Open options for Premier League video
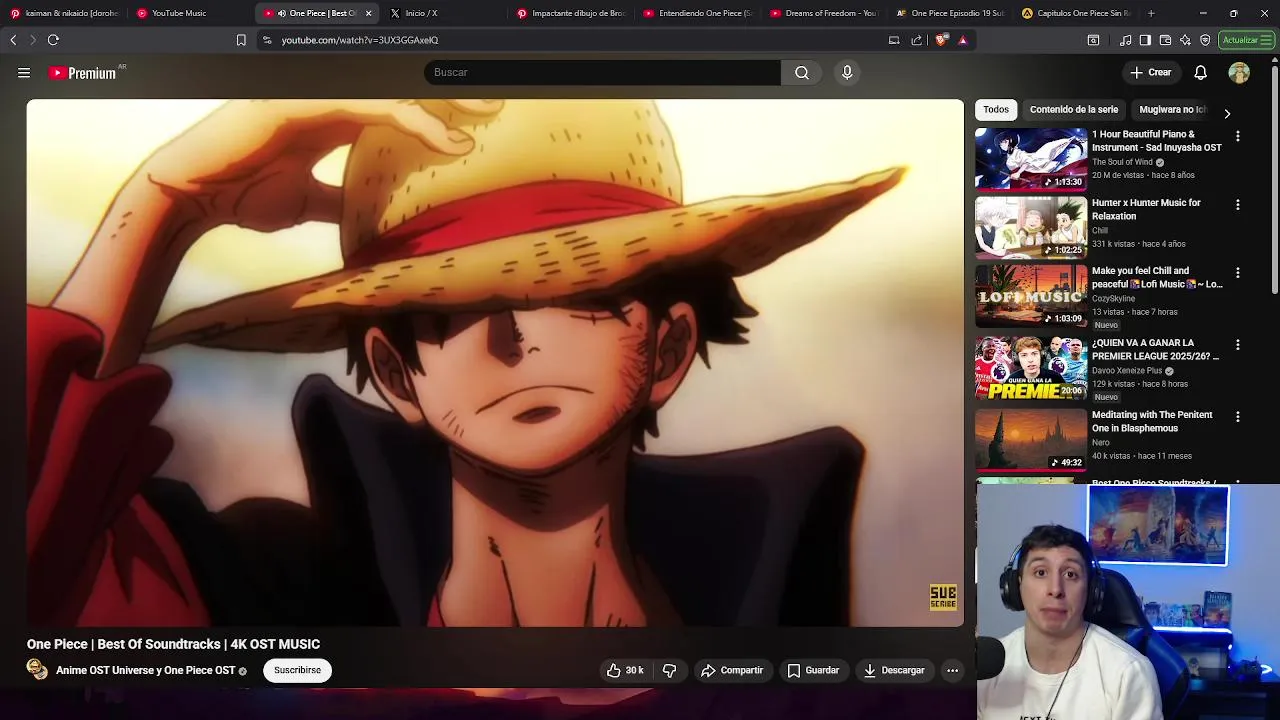This screenshot has height=720, width=1280. point(1237,345)
